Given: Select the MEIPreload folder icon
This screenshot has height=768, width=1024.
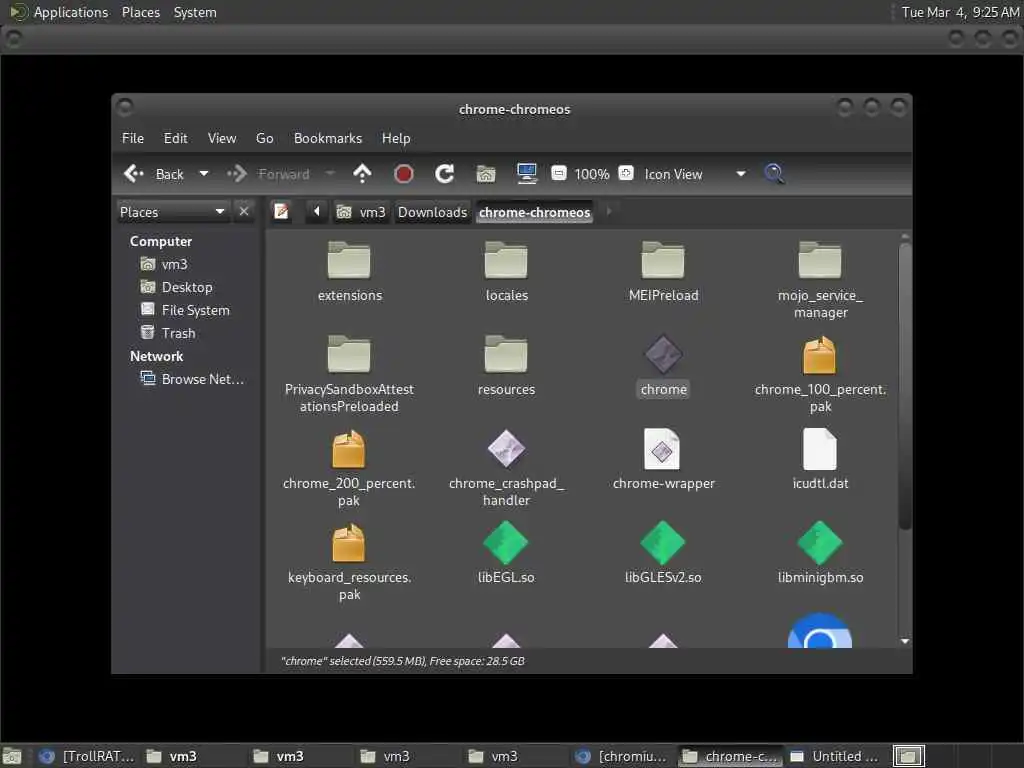Looking at the screenshot, I should (663, 261).
